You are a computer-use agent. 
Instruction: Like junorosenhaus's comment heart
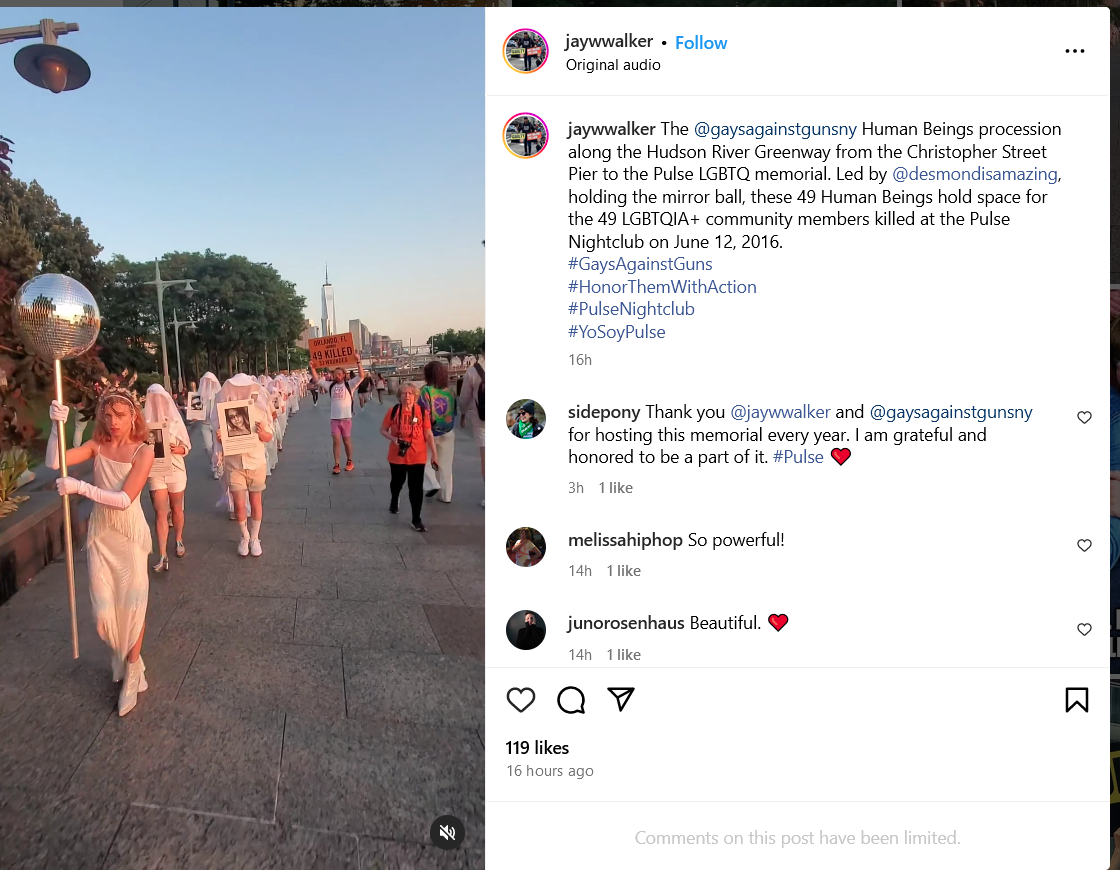pyautogui.click(x=1084, y=629)
